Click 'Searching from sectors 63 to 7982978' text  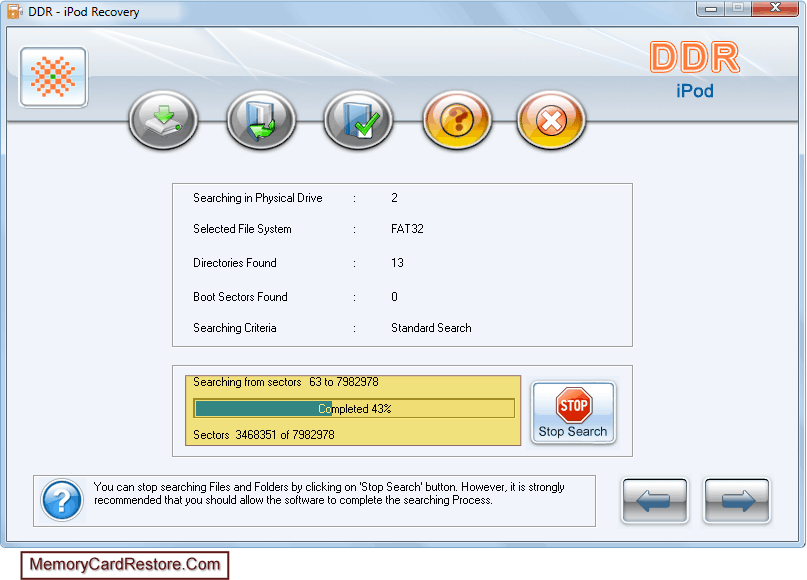pyautogui.click(x=286, y=382)
